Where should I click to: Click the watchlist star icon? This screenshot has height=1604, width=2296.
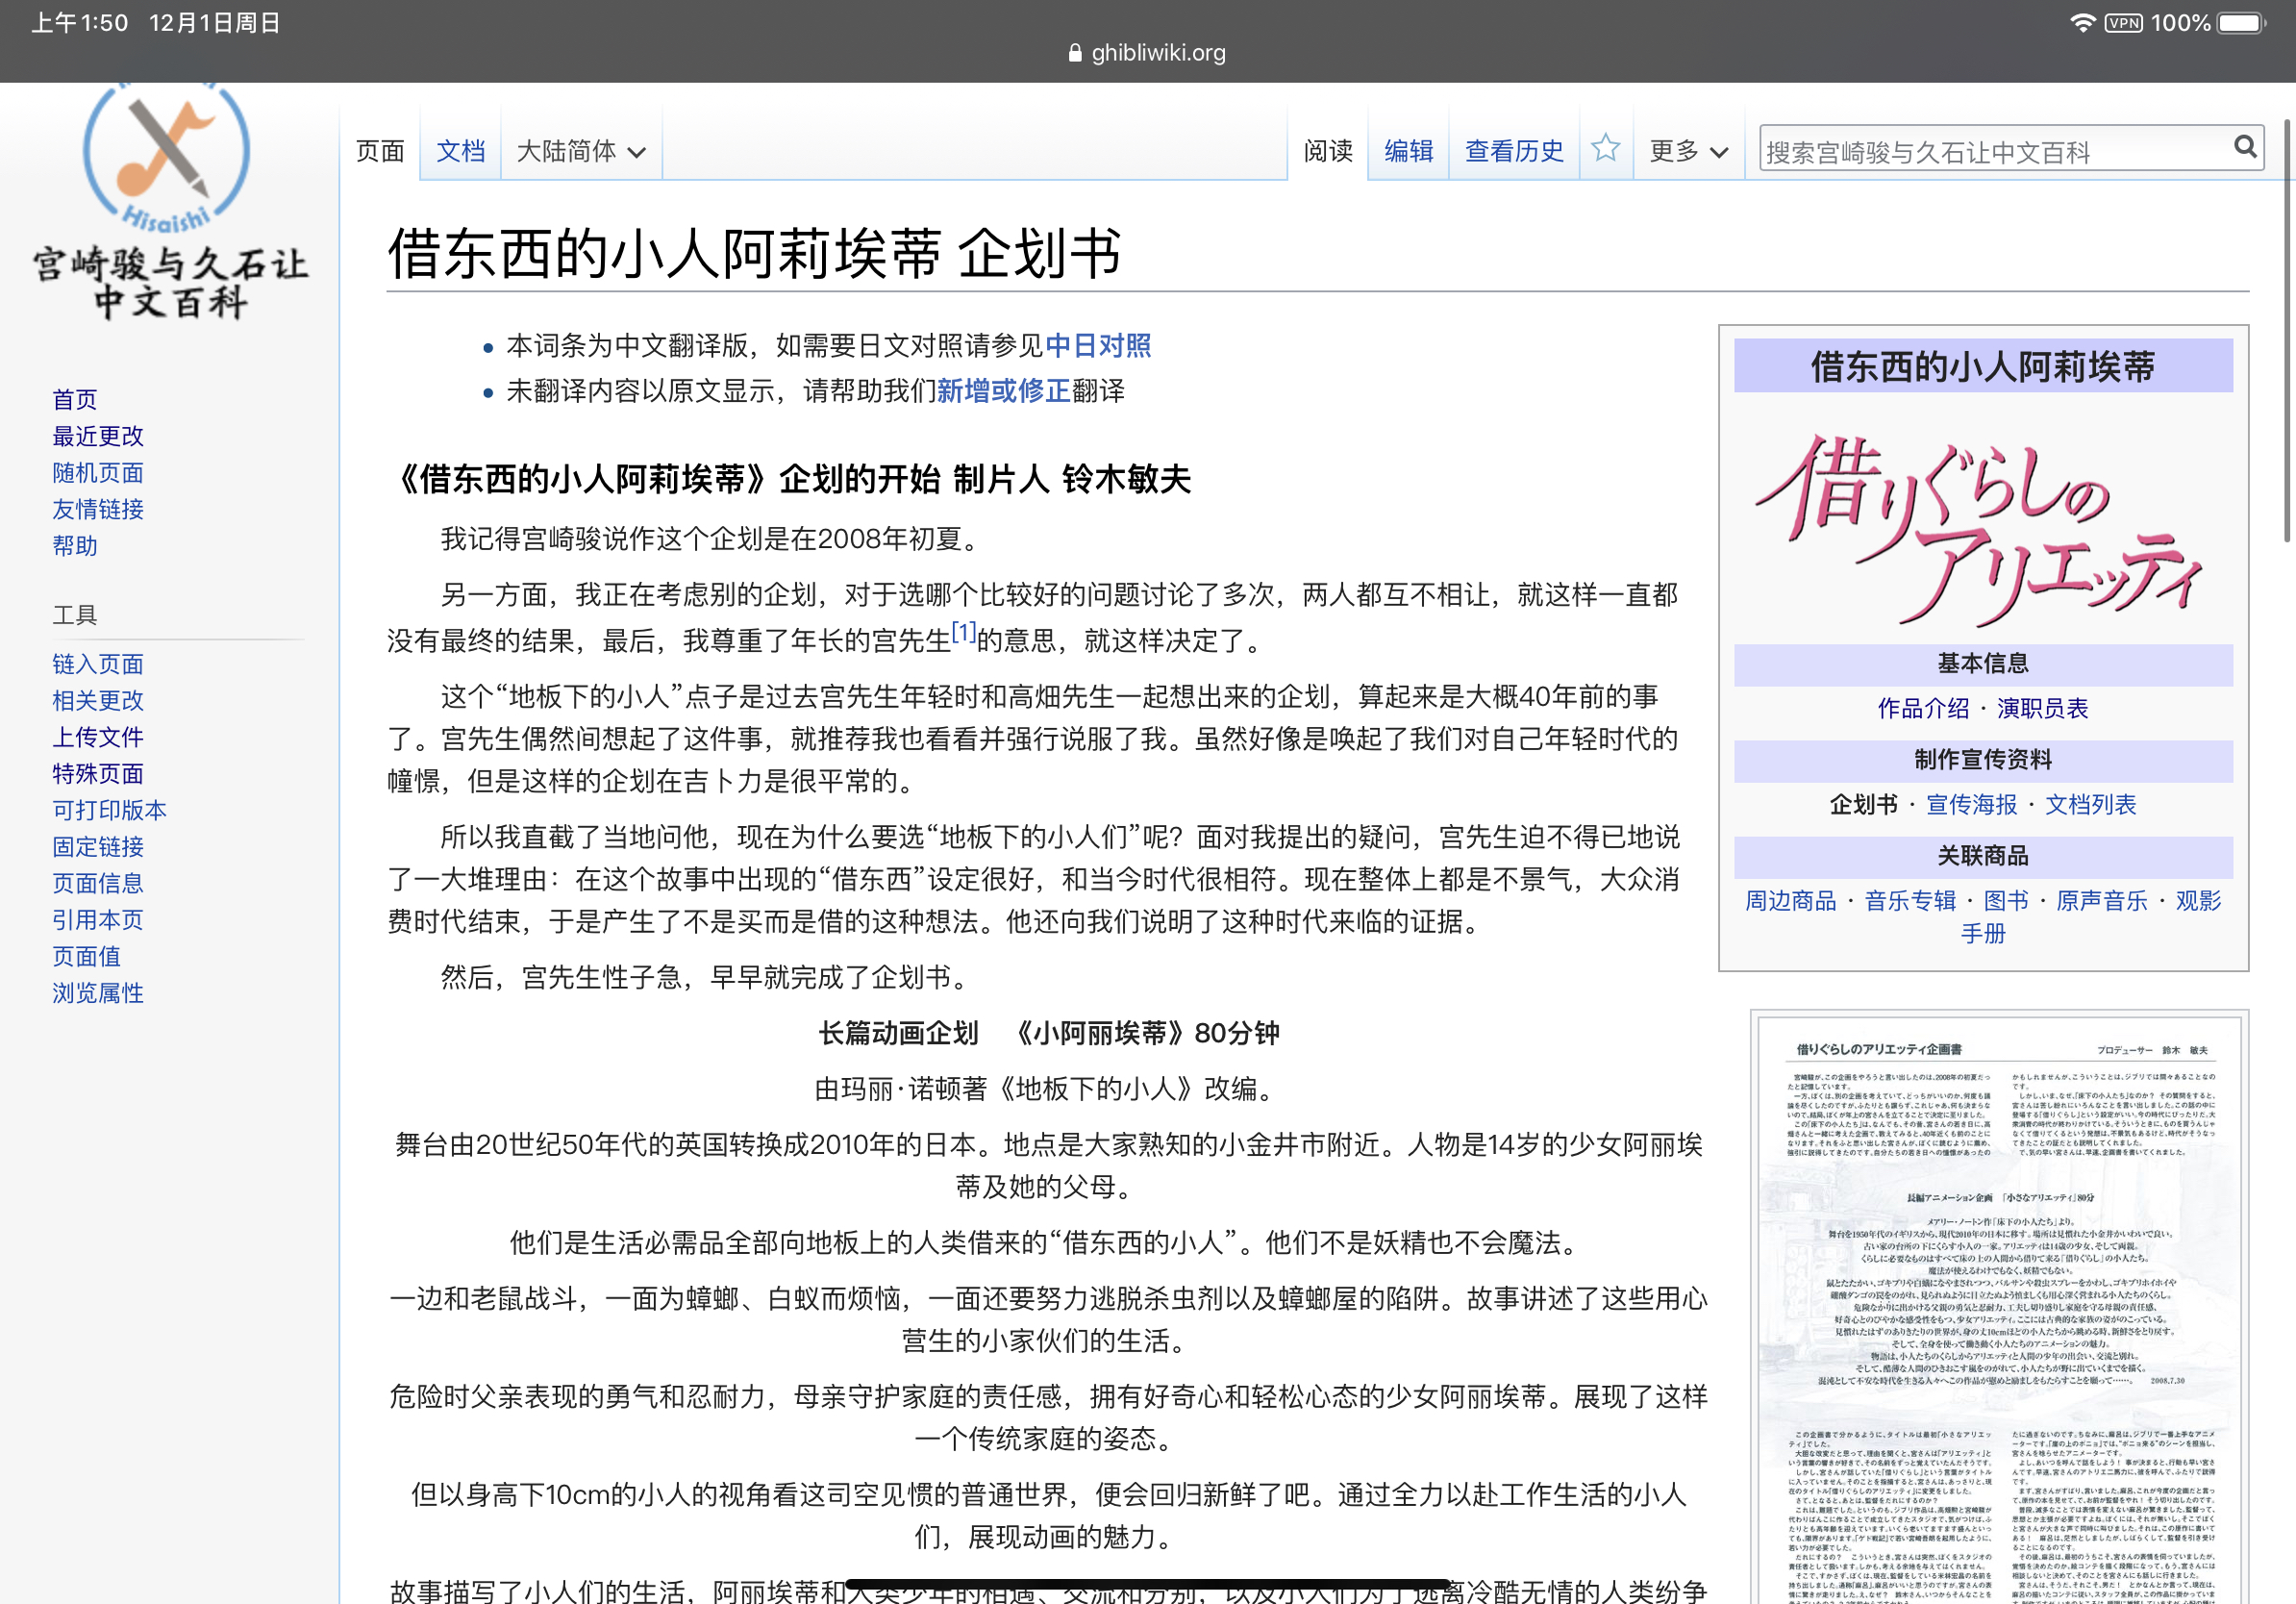tap(1605, 150)
